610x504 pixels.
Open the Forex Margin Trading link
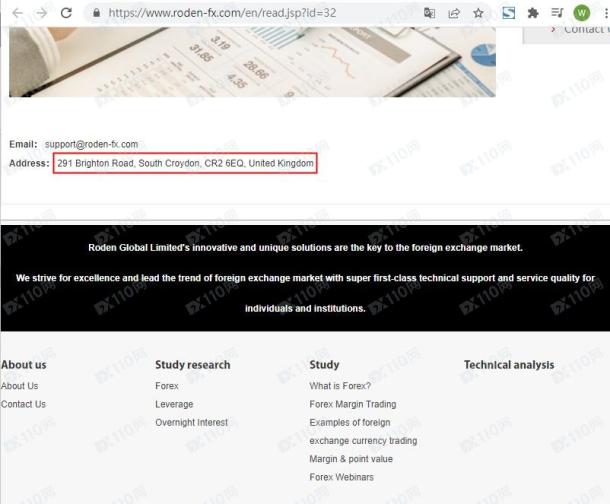click(353, 404)
